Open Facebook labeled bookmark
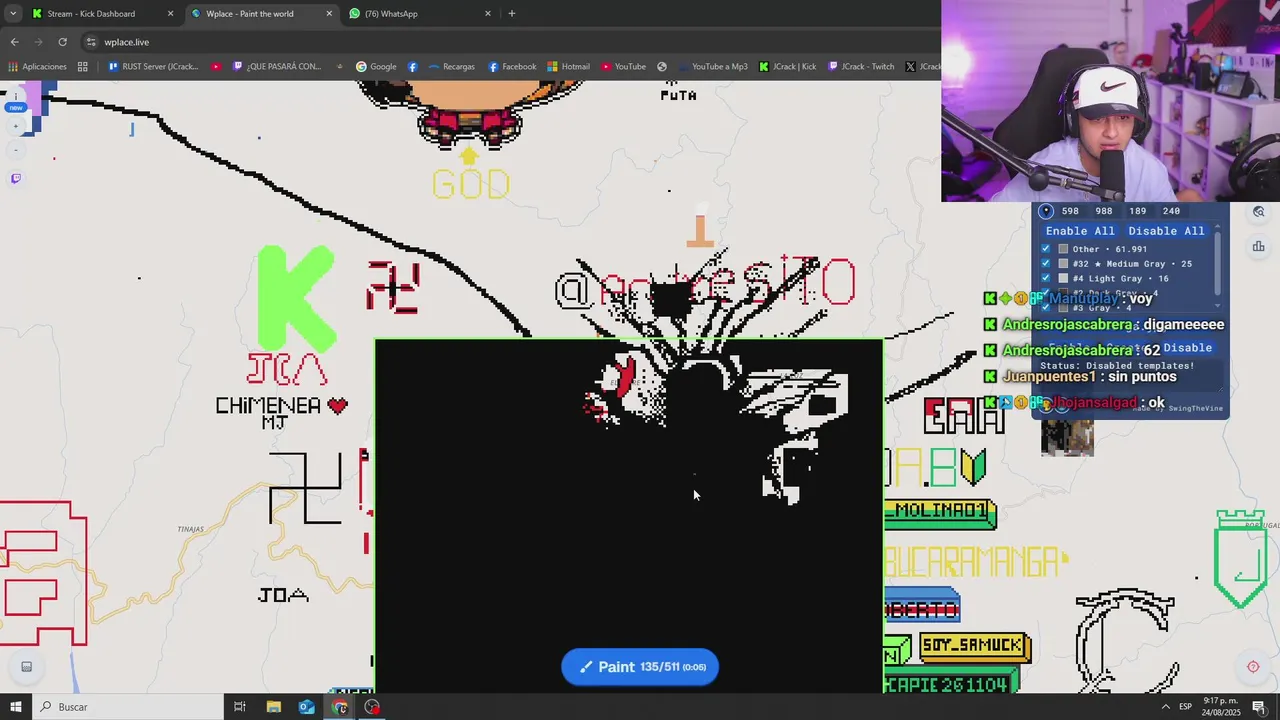 pos(512,67)
